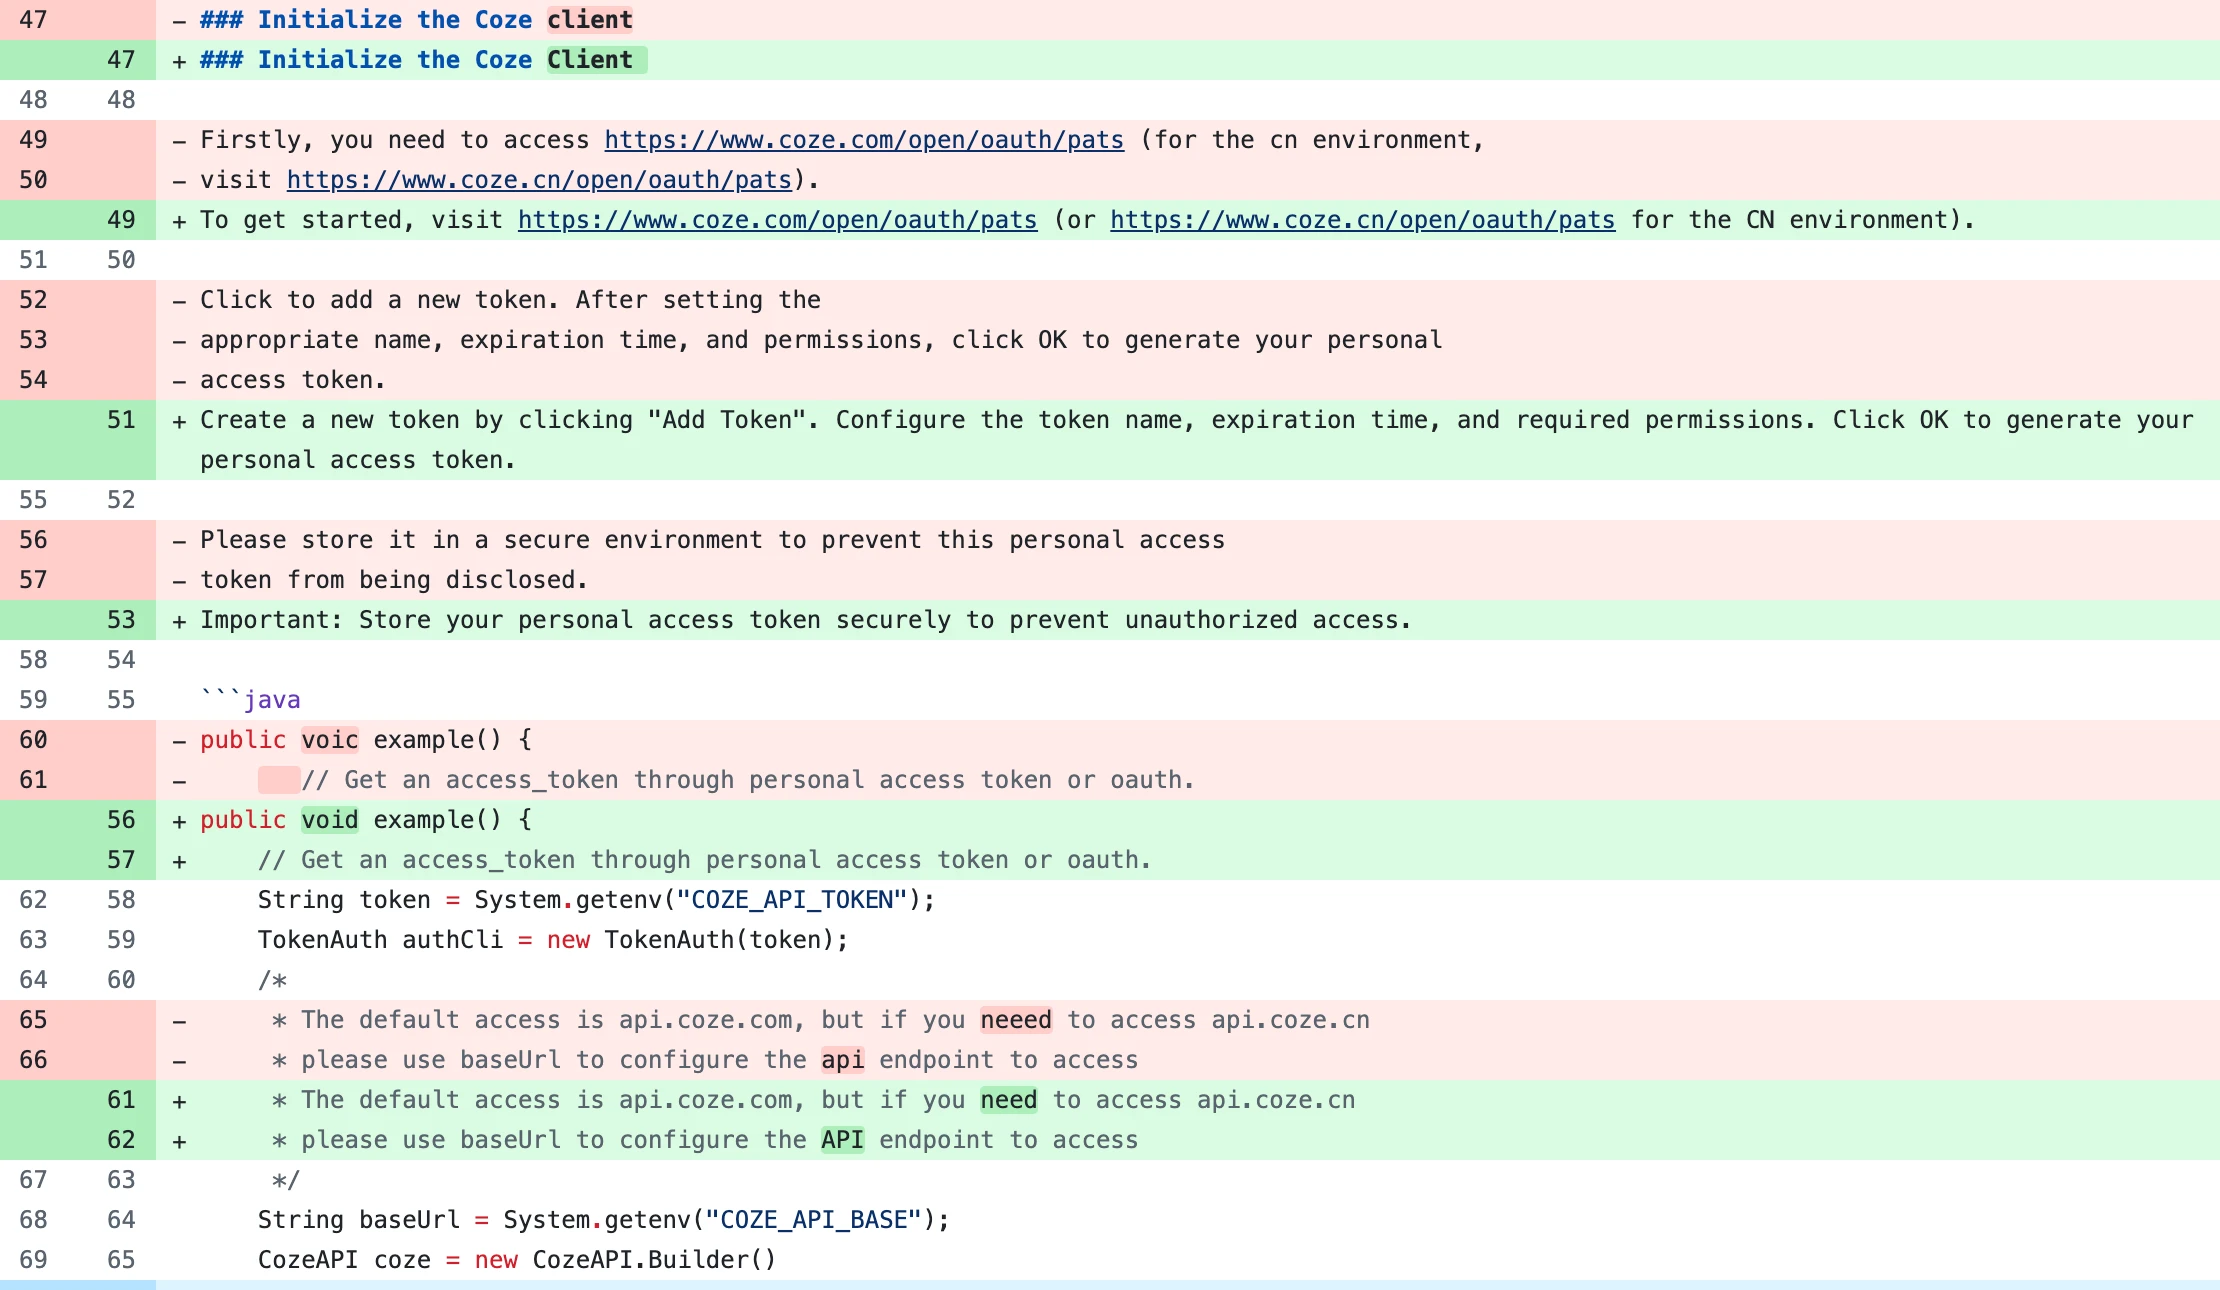The width and height of the screenshot is (2220, 1290).
Task: Click highlighted word "Client" in added heading
Action: (590, 60)
